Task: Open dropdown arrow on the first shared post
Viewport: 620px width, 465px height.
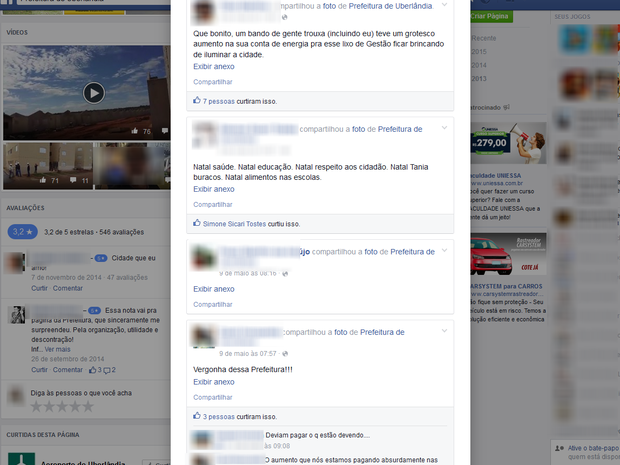Action: pyautogui.click(x=444, y=6)
